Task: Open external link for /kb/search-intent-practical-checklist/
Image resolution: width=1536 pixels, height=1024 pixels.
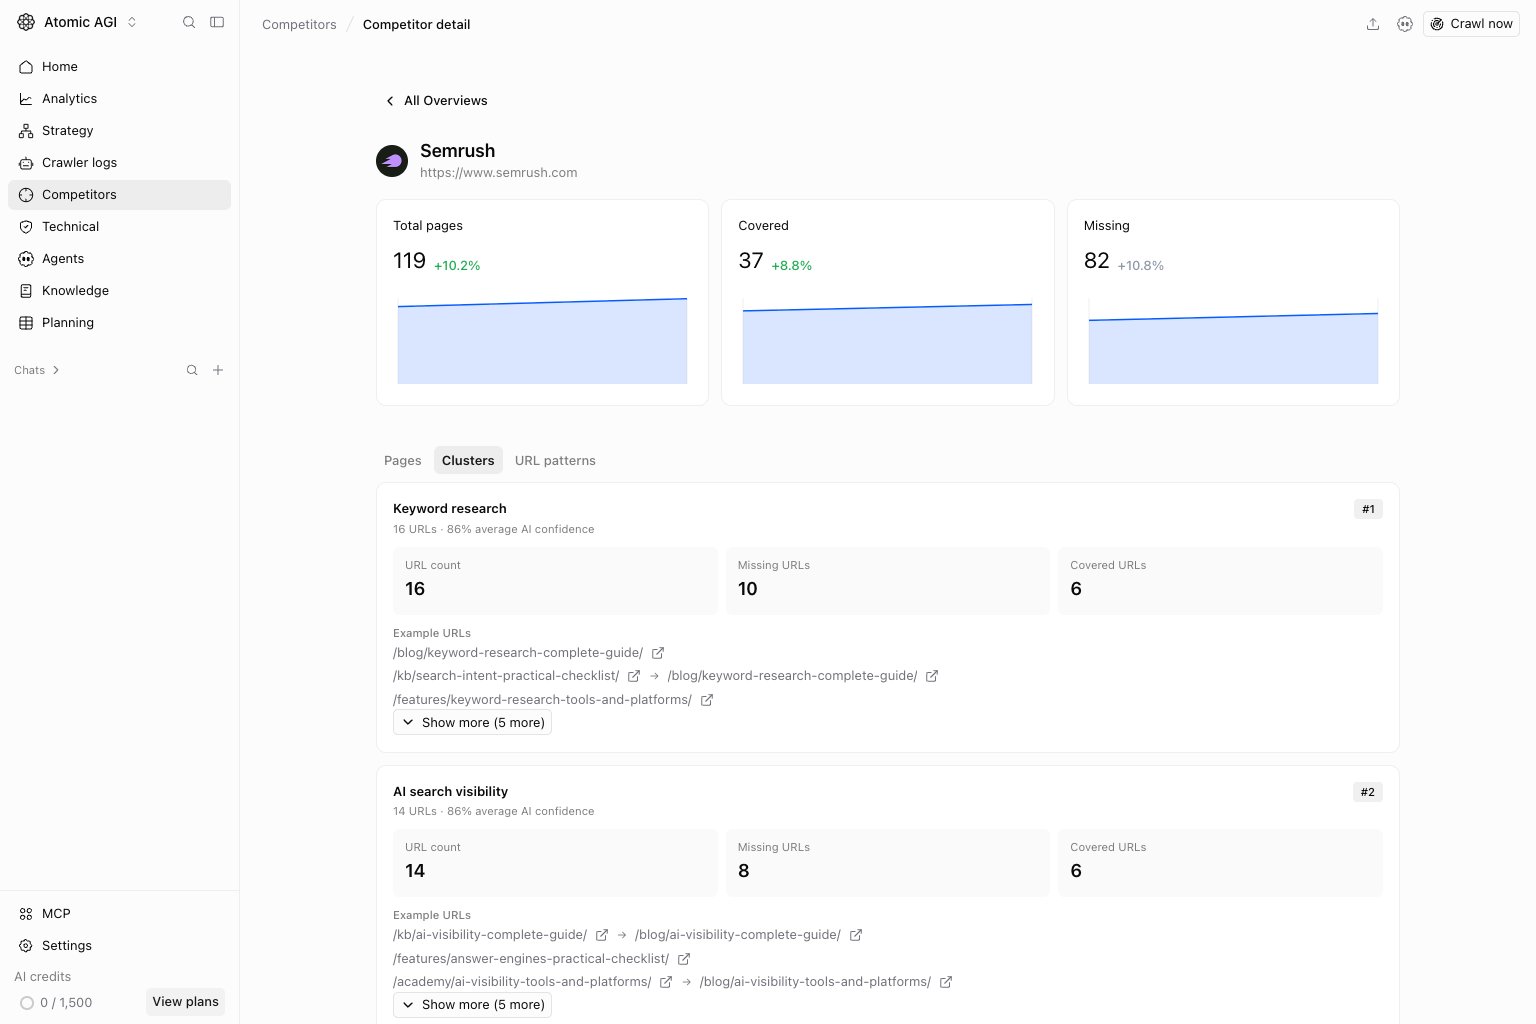Action: coord(633,676)
